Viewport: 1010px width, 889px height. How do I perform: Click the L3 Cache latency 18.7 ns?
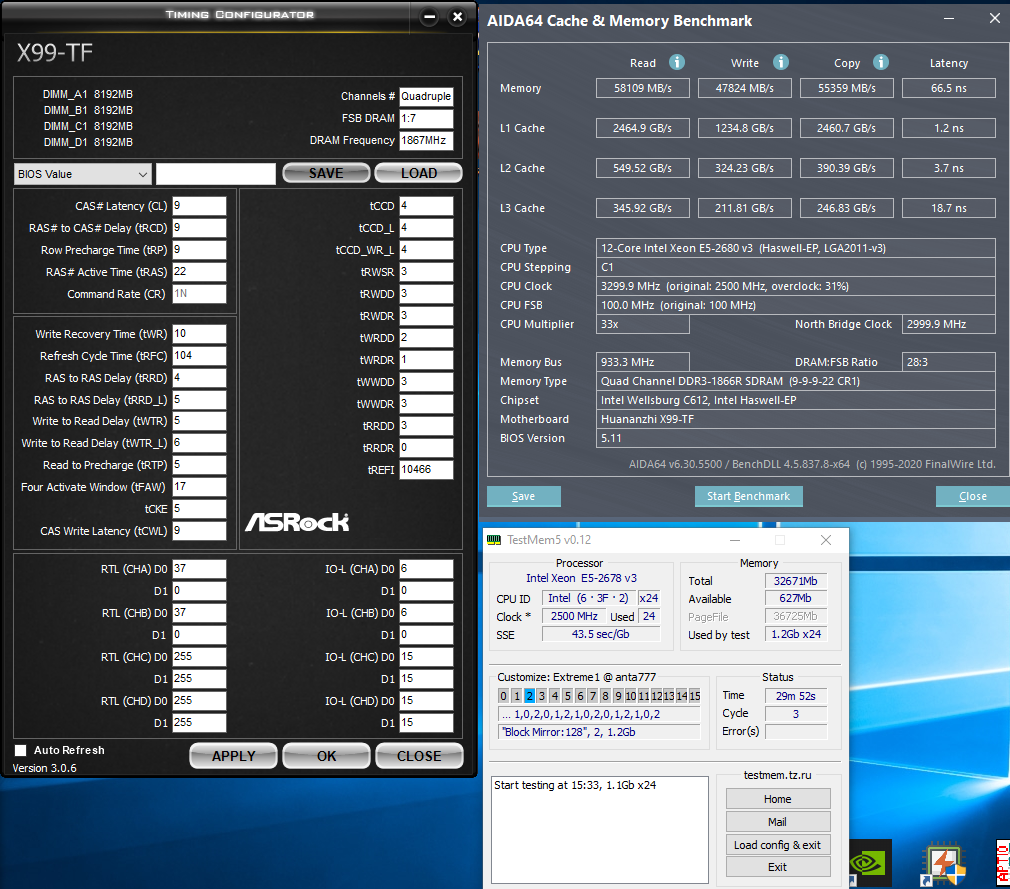tap(949, 208)
